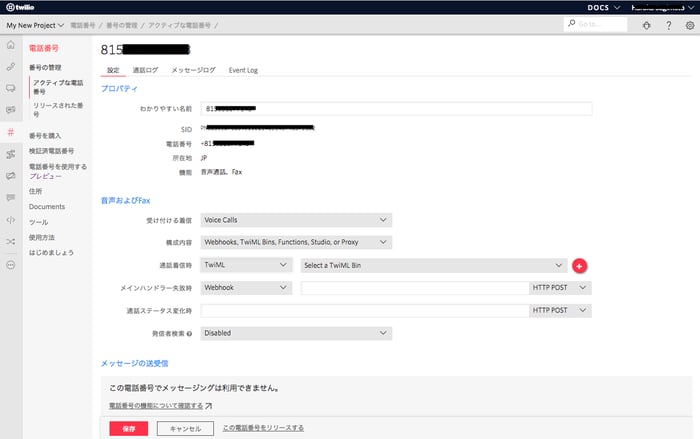Viewport: 700px width, 439px height.
Task: Open 電話番号を使用する プレビュー in the sidebar
Action: (58, 171)
